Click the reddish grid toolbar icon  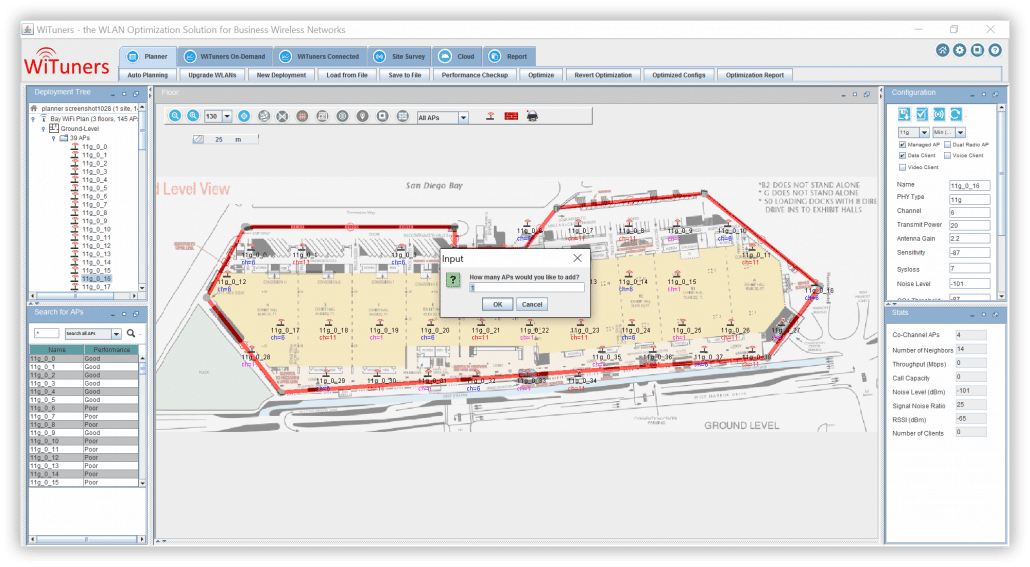click(302, 116)
